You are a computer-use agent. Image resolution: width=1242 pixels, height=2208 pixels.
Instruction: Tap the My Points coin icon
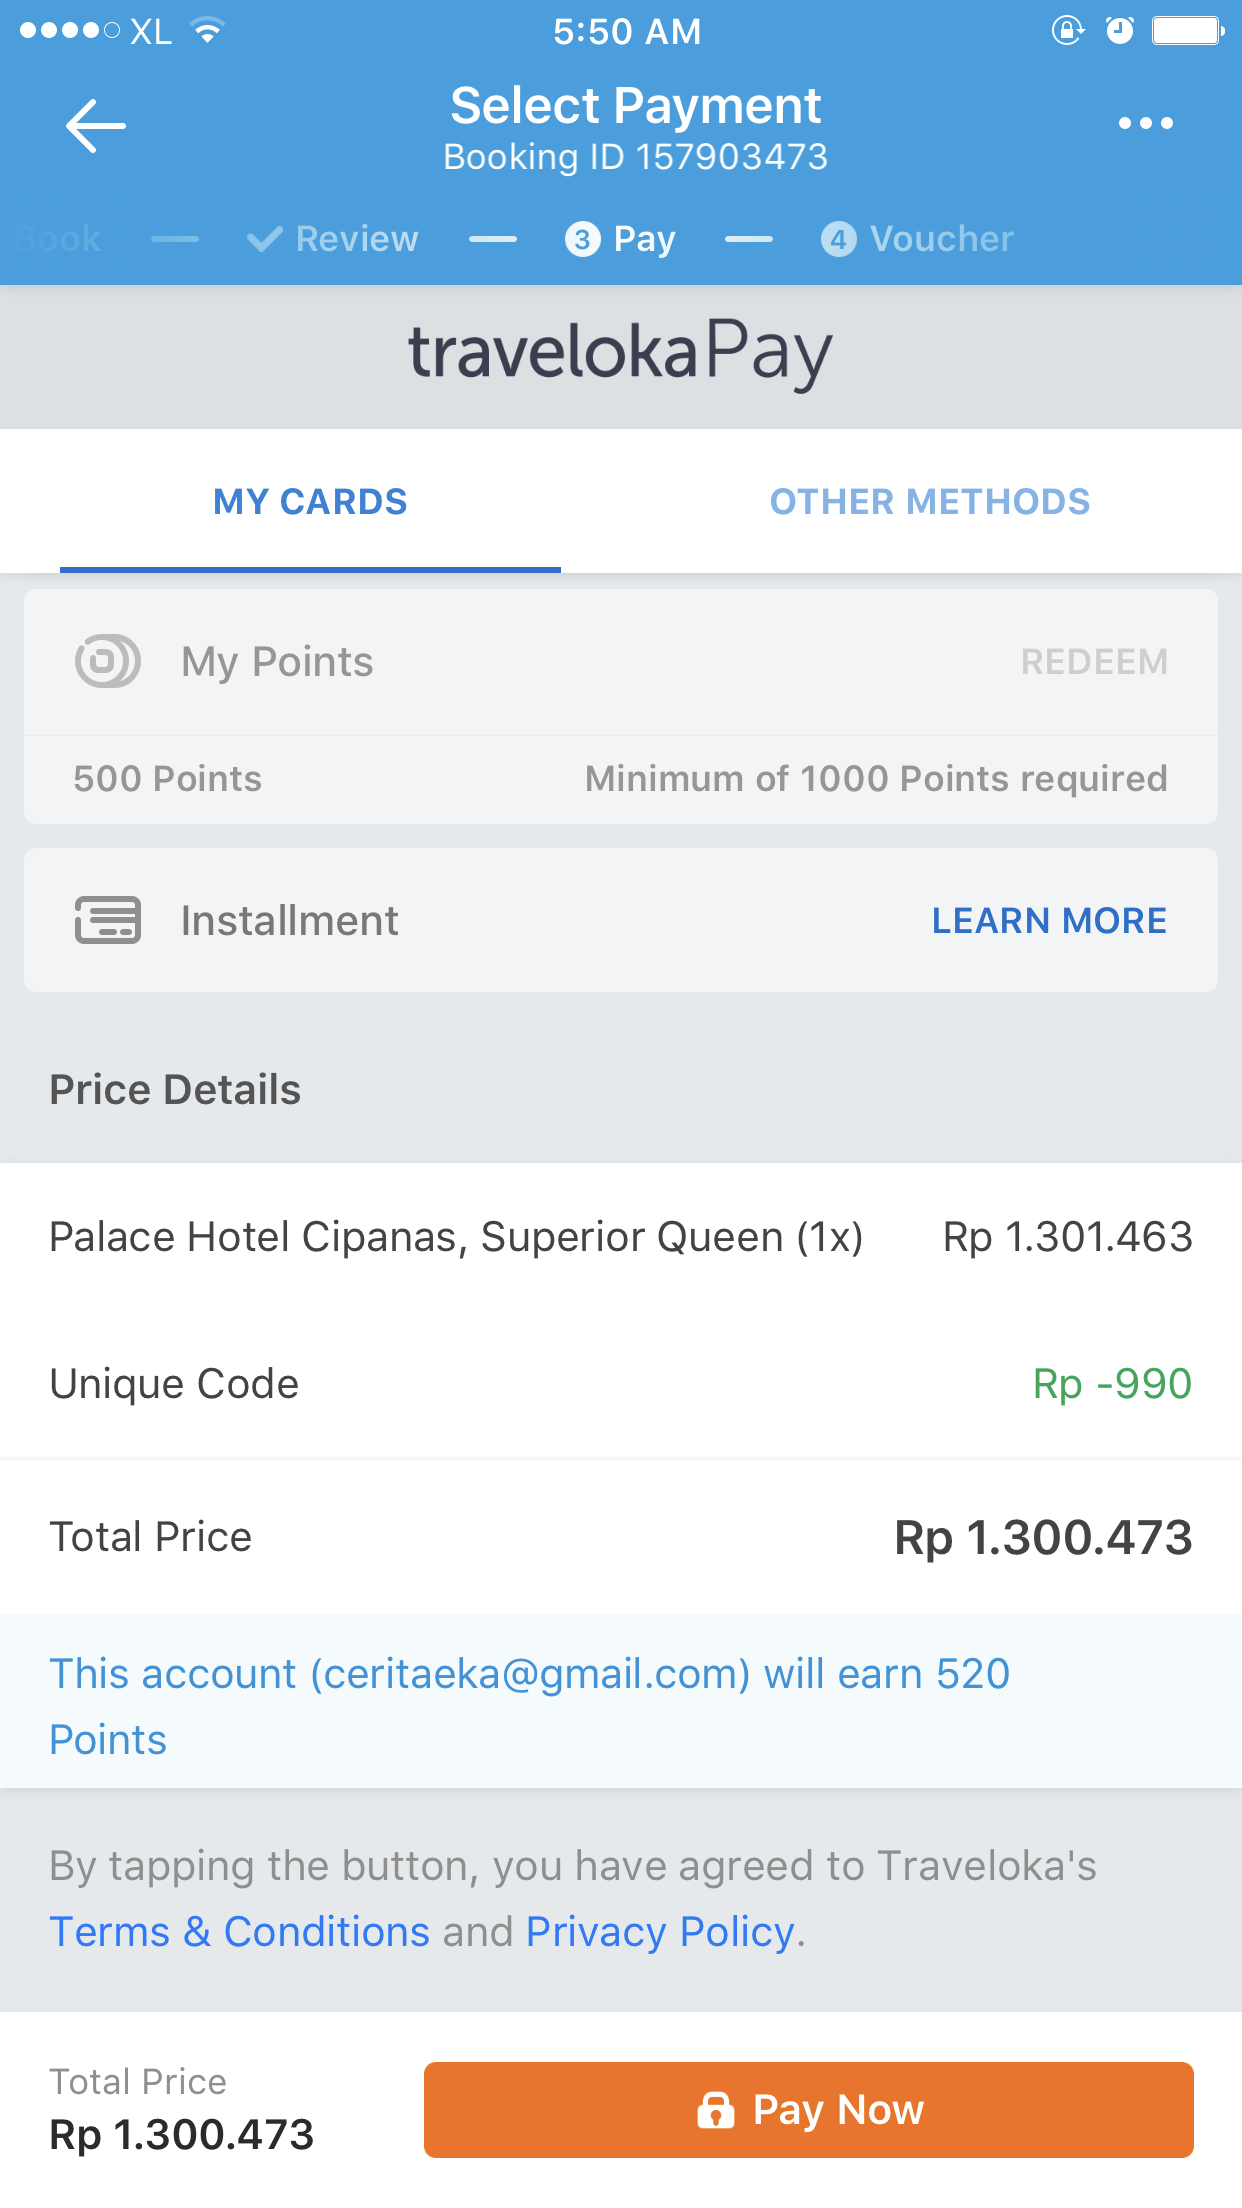tap(108, 661)
